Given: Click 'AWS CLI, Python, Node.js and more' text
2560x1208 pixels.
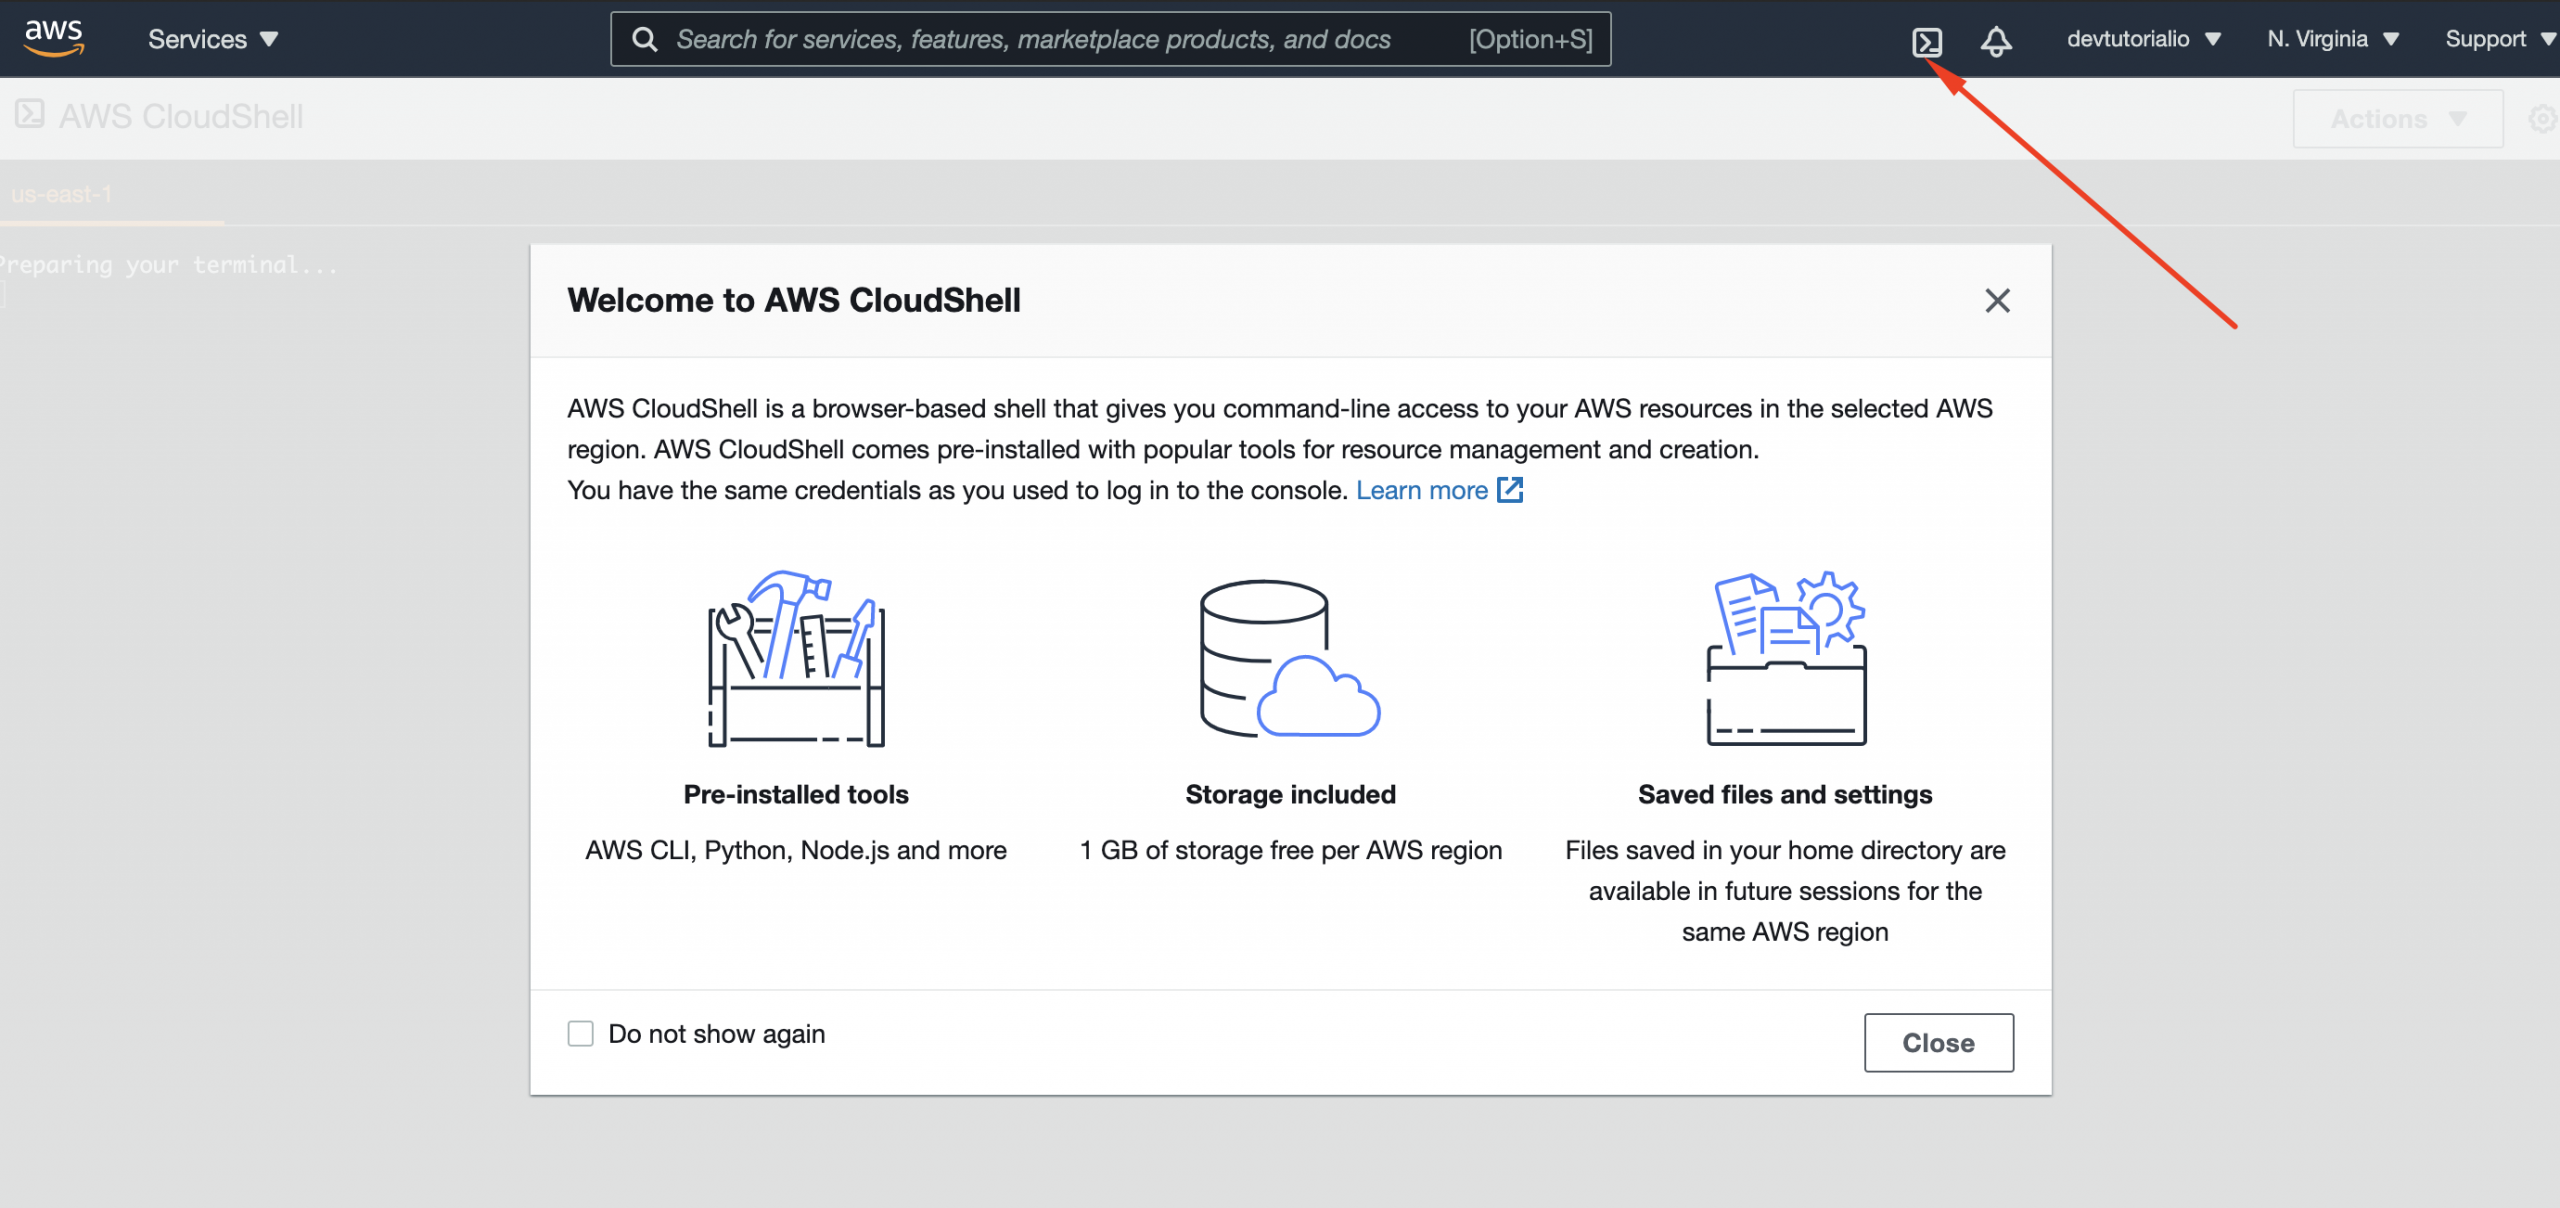Looking at the screenshot, I should click(x=796, y=850).
